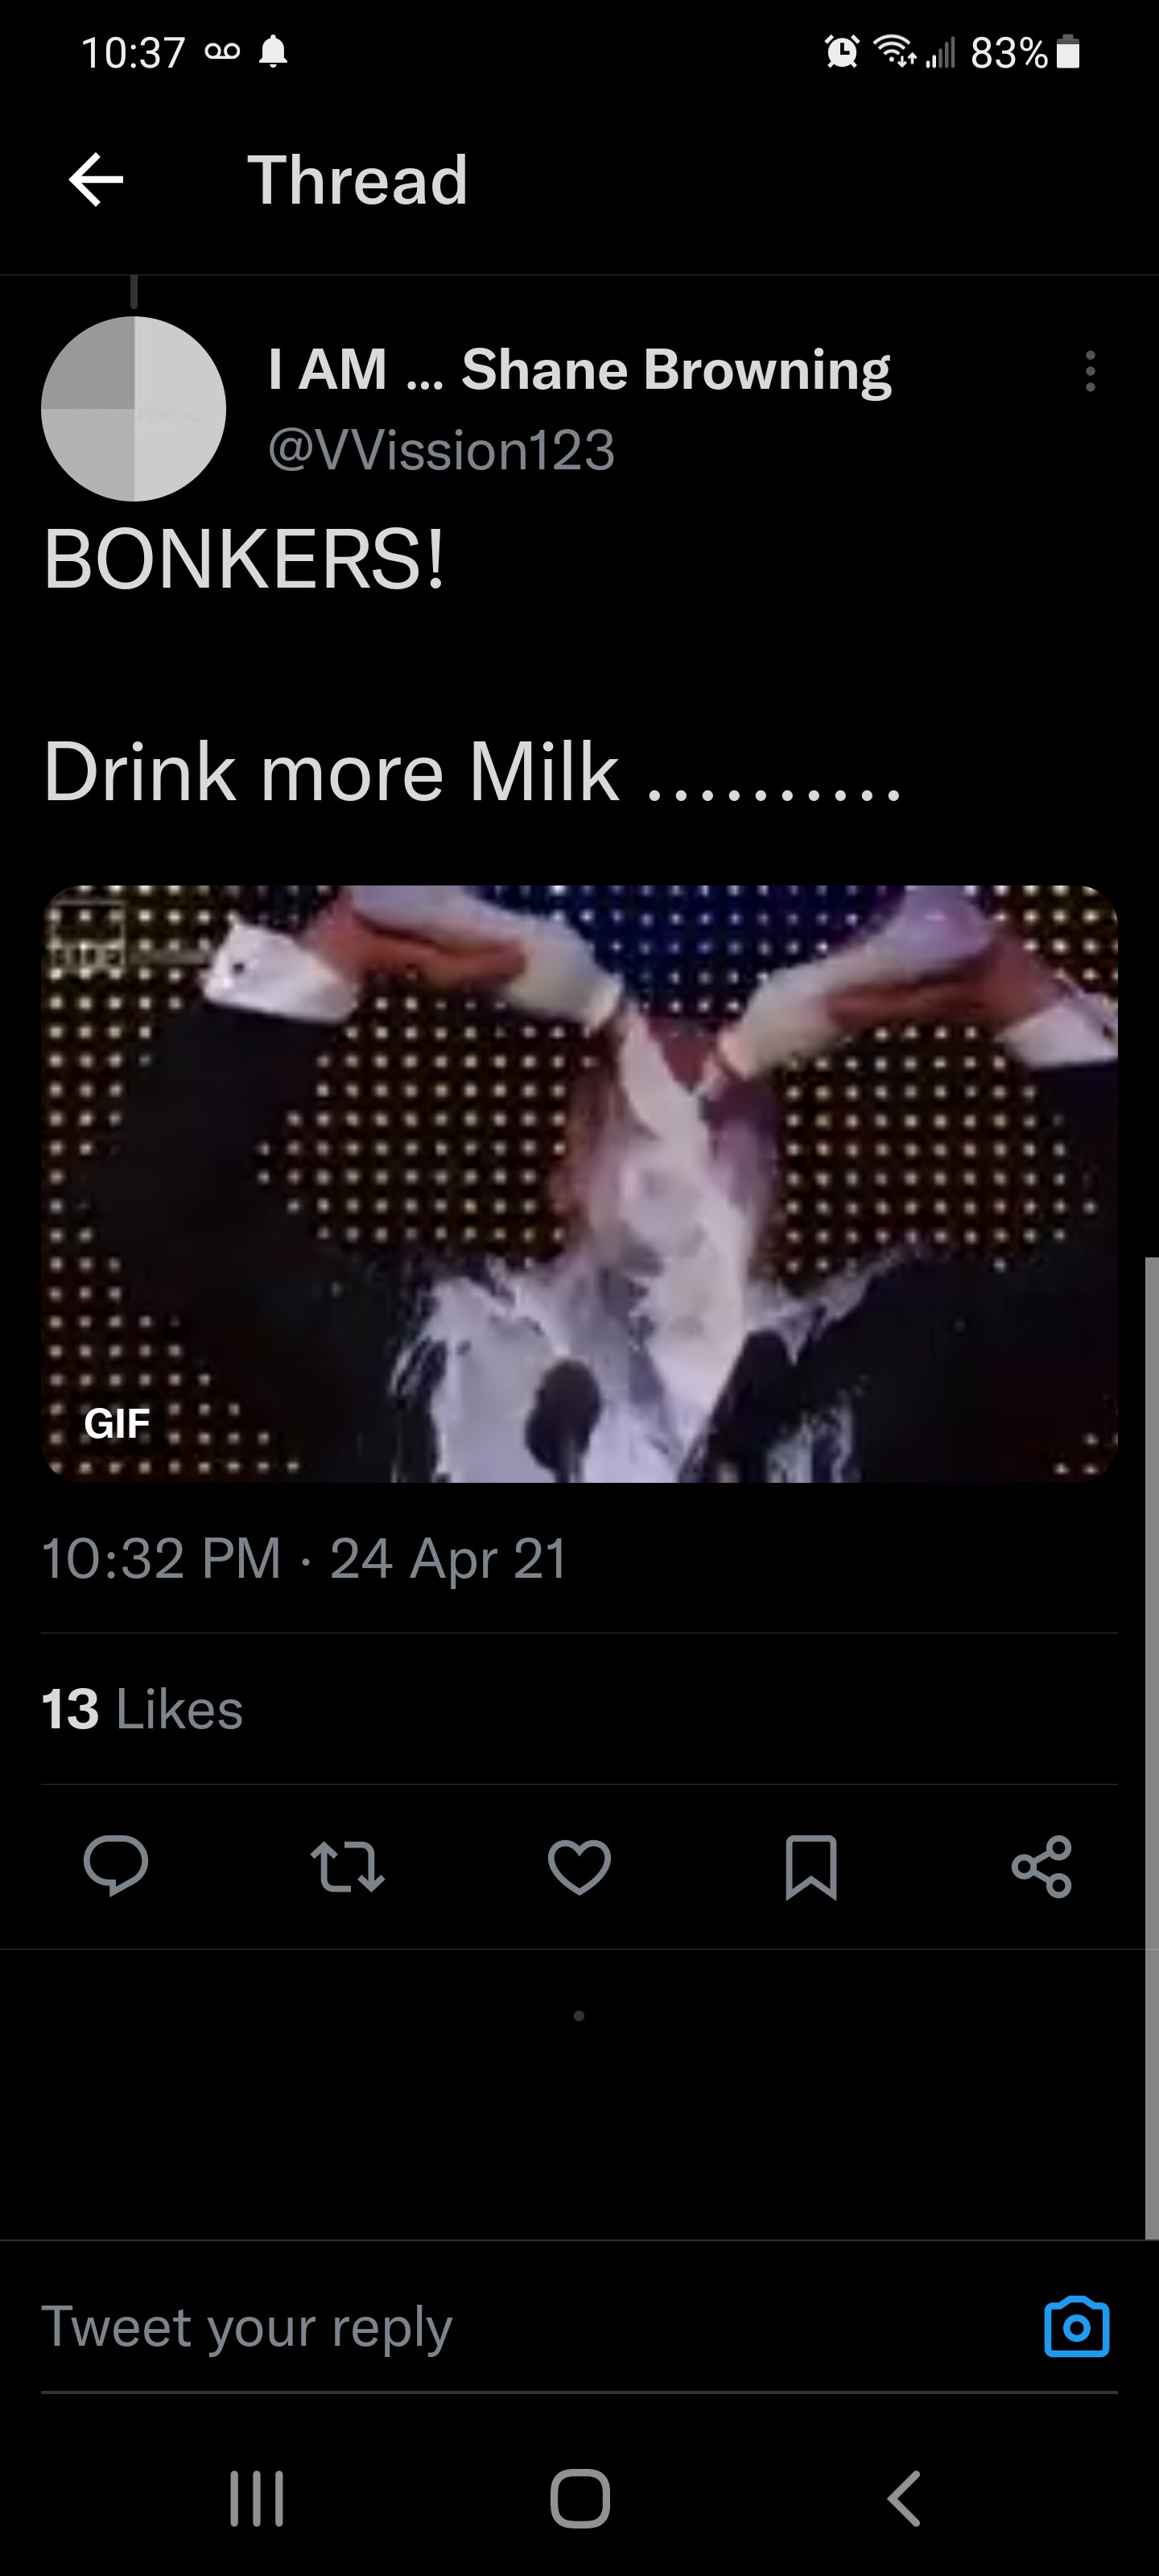This screenshot has width=1159, height=2576.
Task: Tap the notification bell in status bar
Action: [x=273, y=52]
